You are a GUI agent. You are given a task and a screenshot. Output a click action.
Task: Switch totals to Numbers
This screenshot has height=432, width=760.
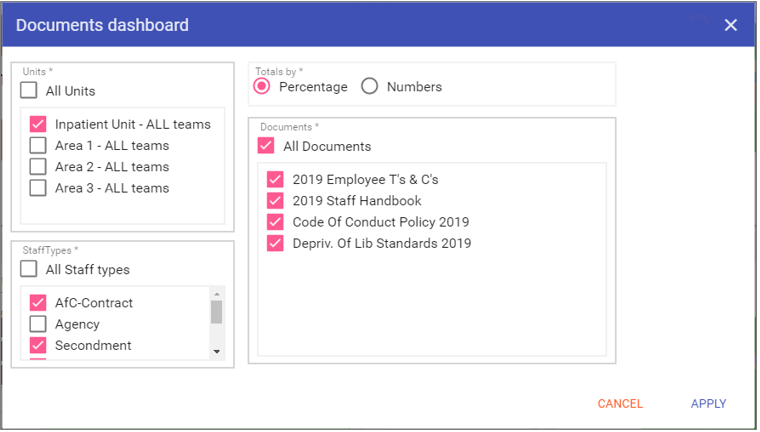pyautogui.click(x=370, y=87)
